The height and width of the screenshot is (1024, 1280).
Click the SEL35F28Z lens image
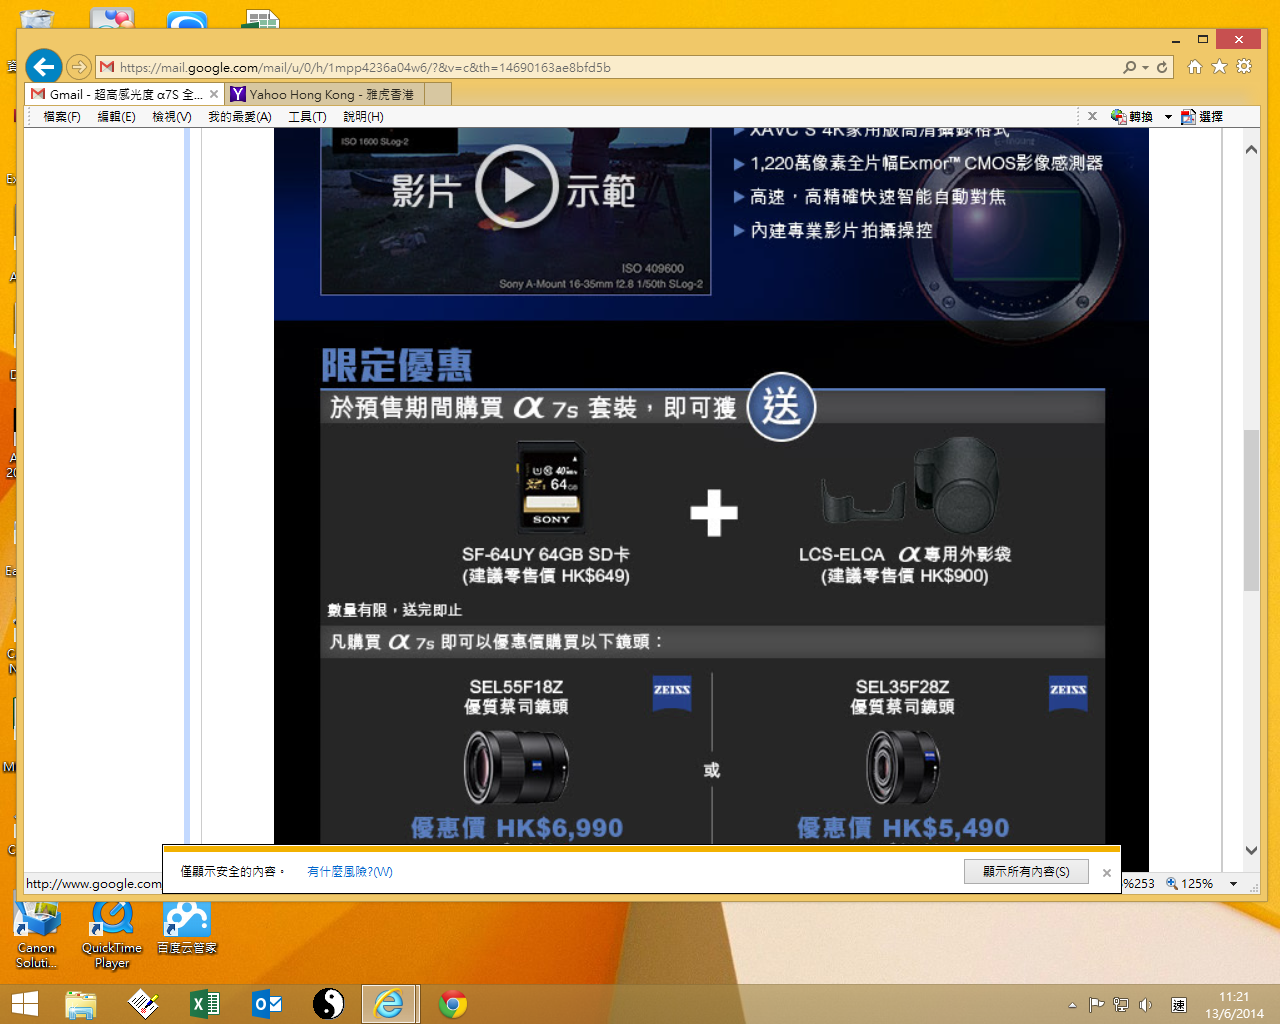(x=903, y=767)
